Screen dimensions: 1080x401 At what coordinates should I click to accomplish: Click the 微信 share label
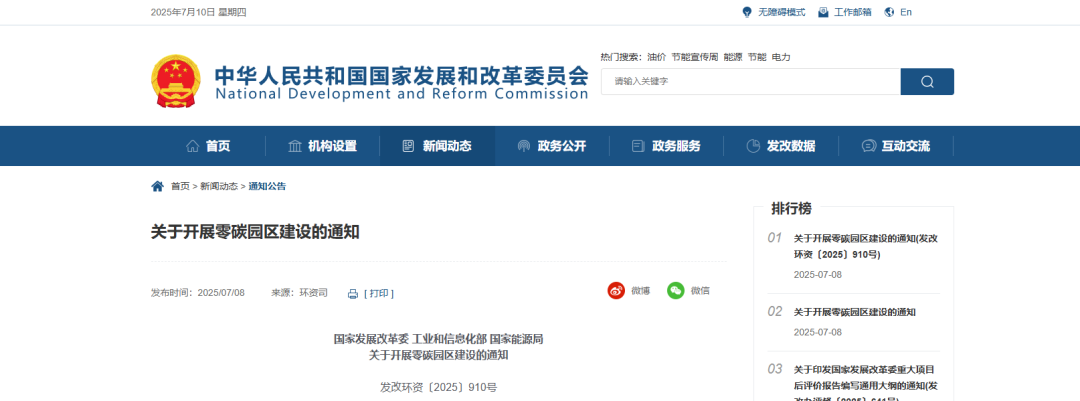pos(700,291)
